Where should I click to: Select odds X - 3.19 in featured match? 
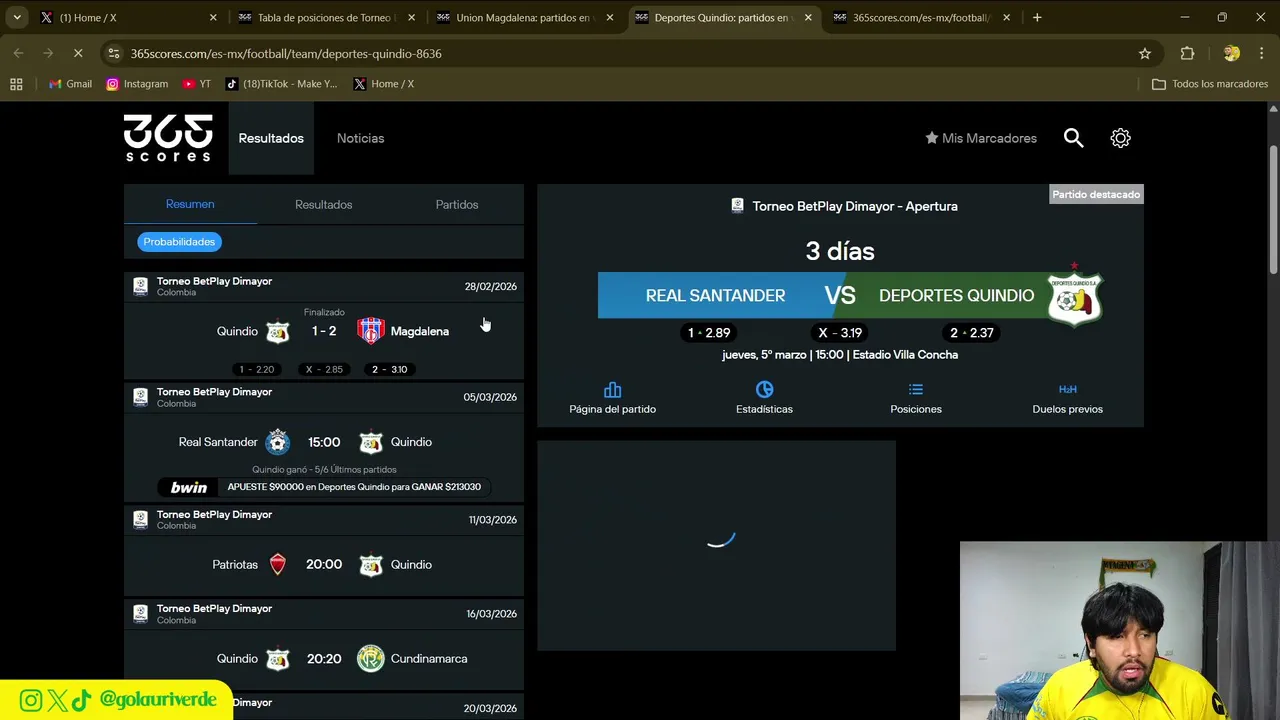tap(840, 333)
